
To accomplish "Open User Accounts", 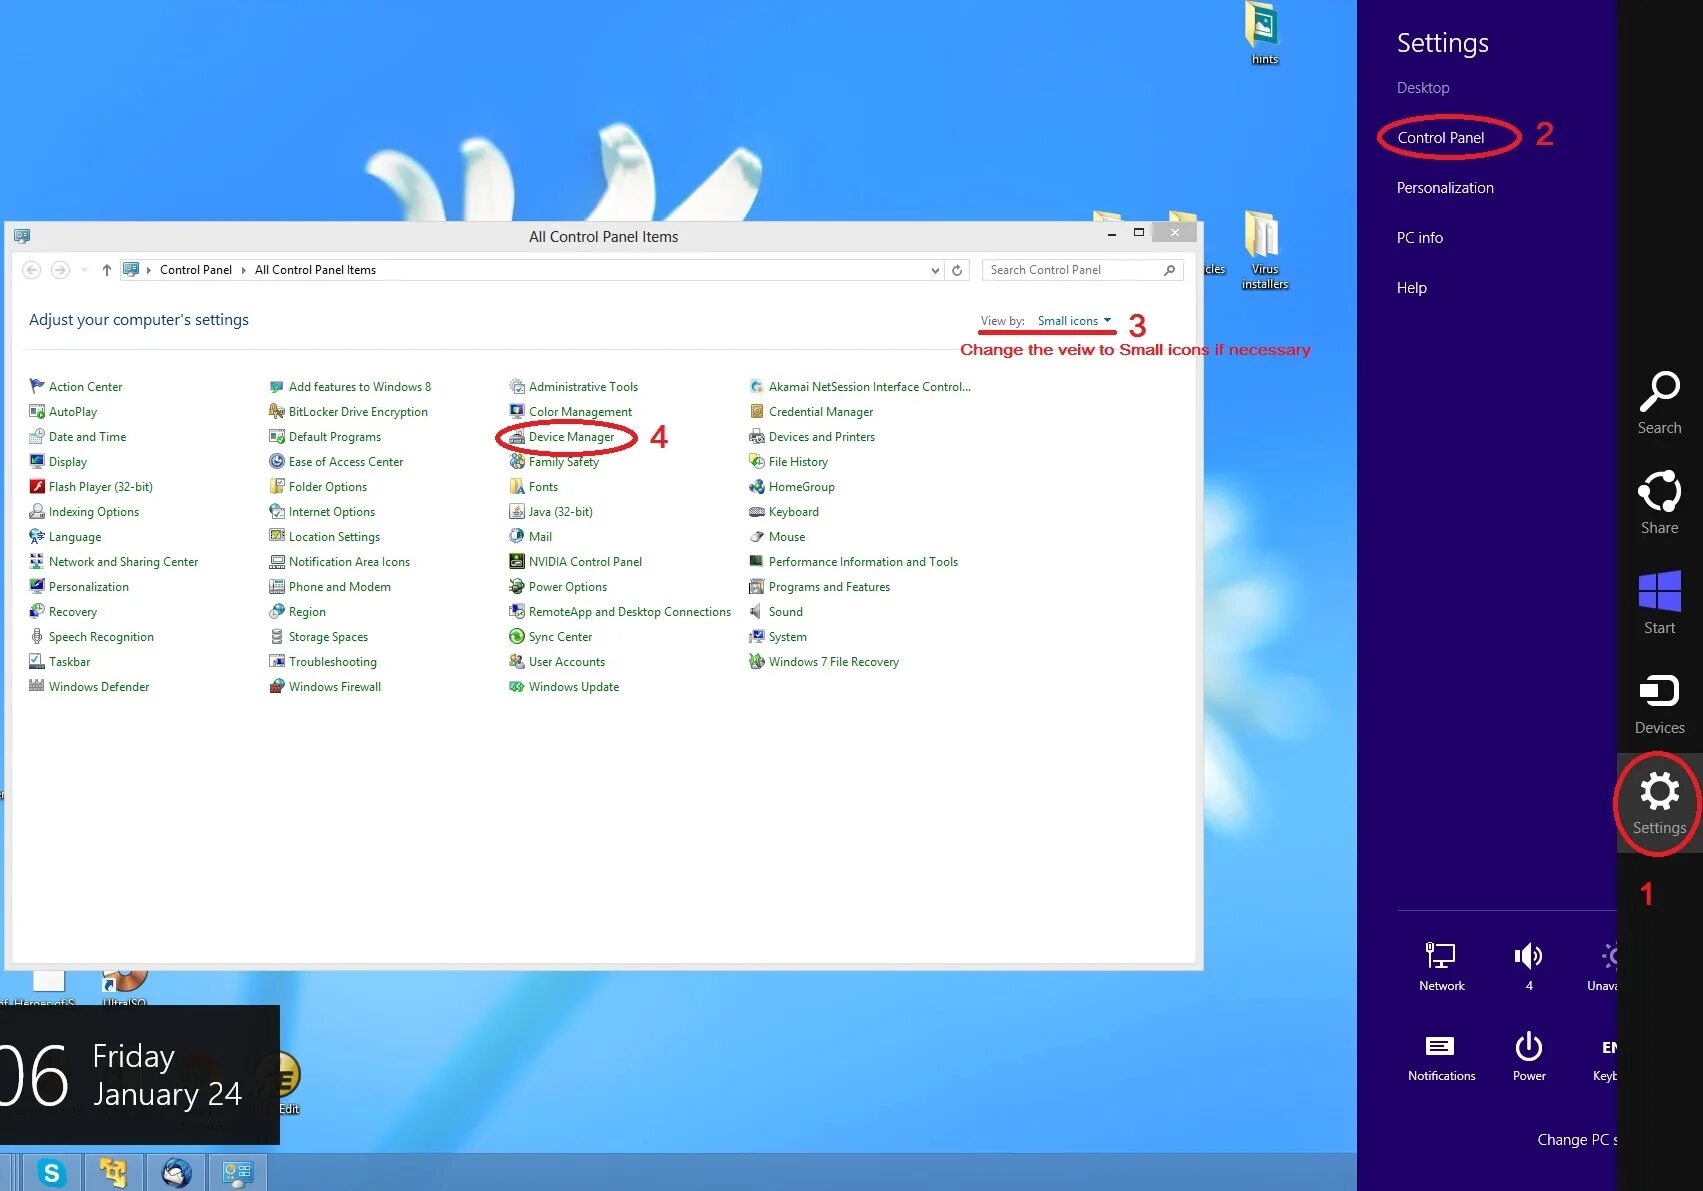I will pyautogui.click(x=557, y=662).
